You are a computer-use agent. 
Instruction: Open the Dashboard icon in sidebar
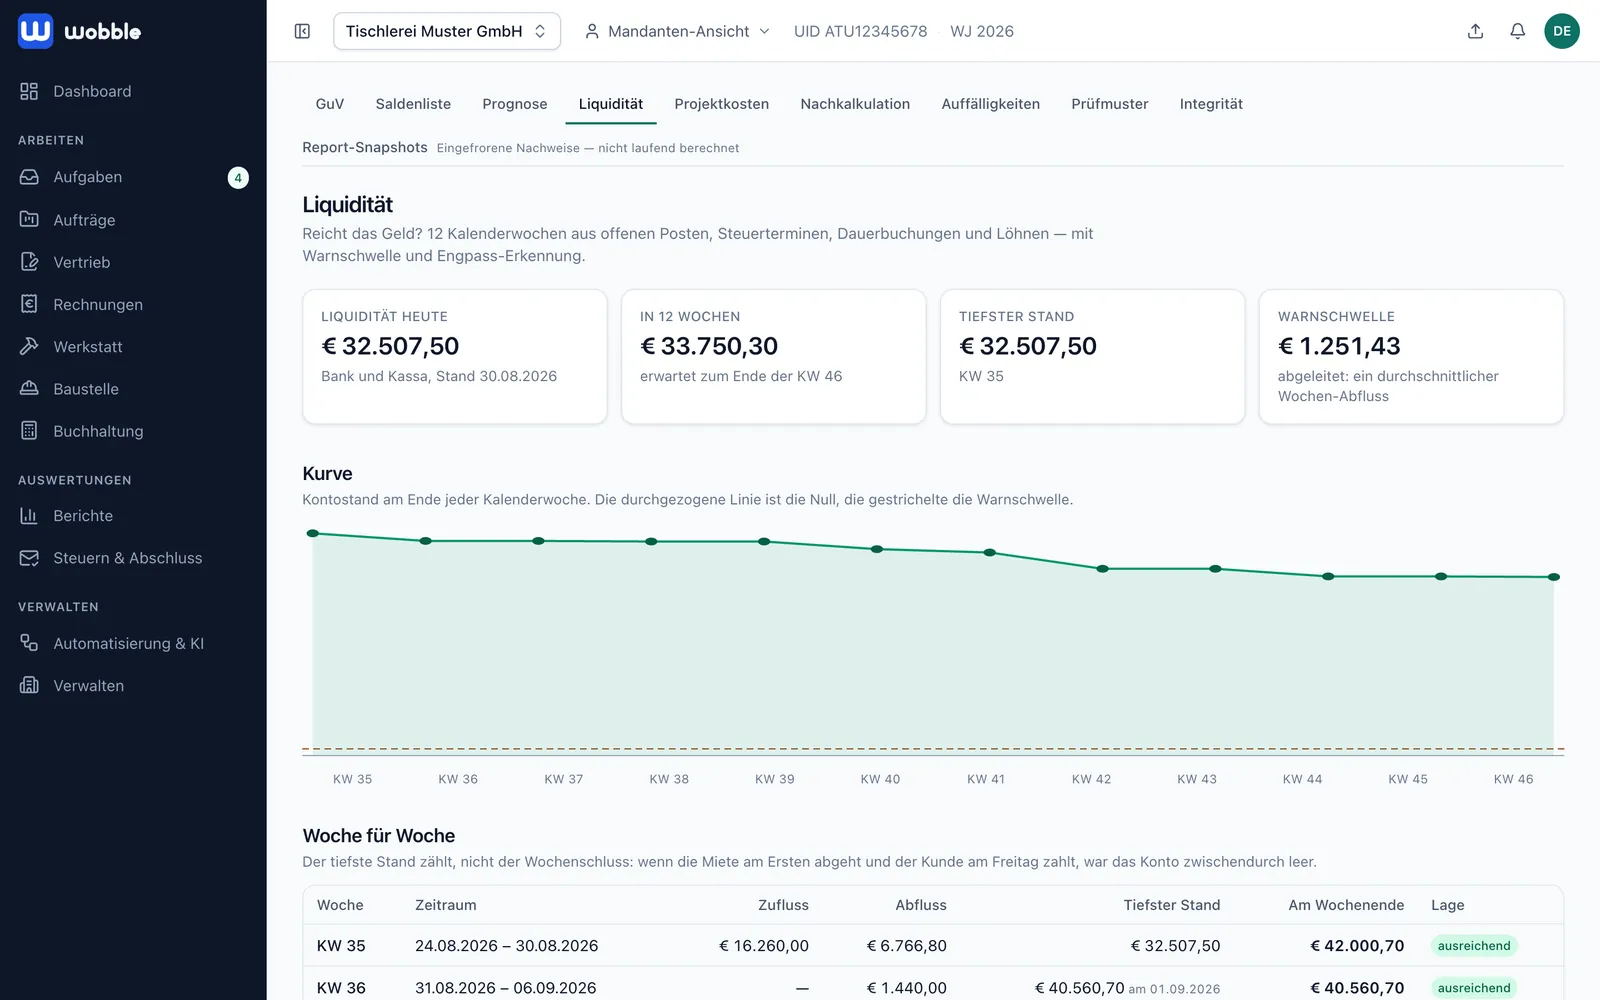click(29, 91)
